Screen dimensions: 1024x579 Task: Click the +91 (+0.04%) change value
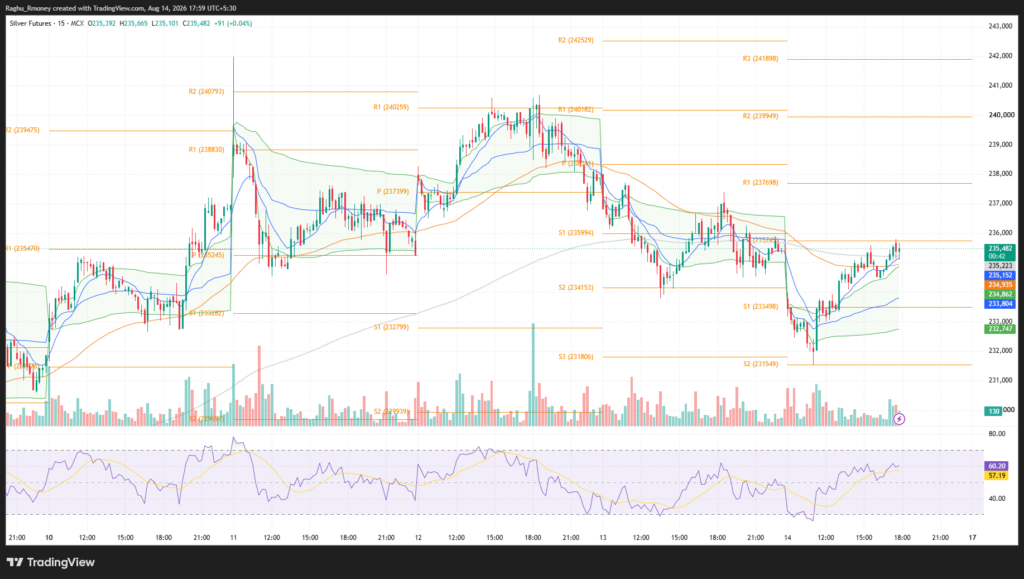(x=233, y=23)
